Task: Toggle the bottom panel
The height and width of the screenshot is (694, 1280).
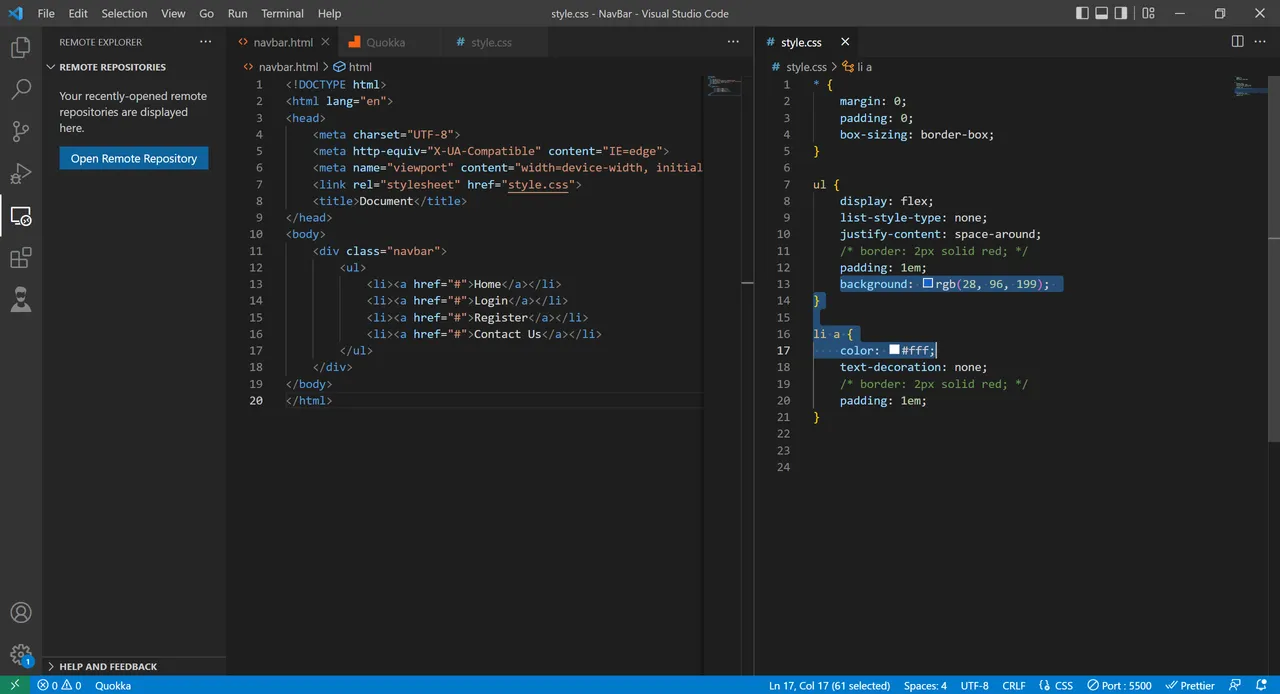Action: (x=1102, y=13)
